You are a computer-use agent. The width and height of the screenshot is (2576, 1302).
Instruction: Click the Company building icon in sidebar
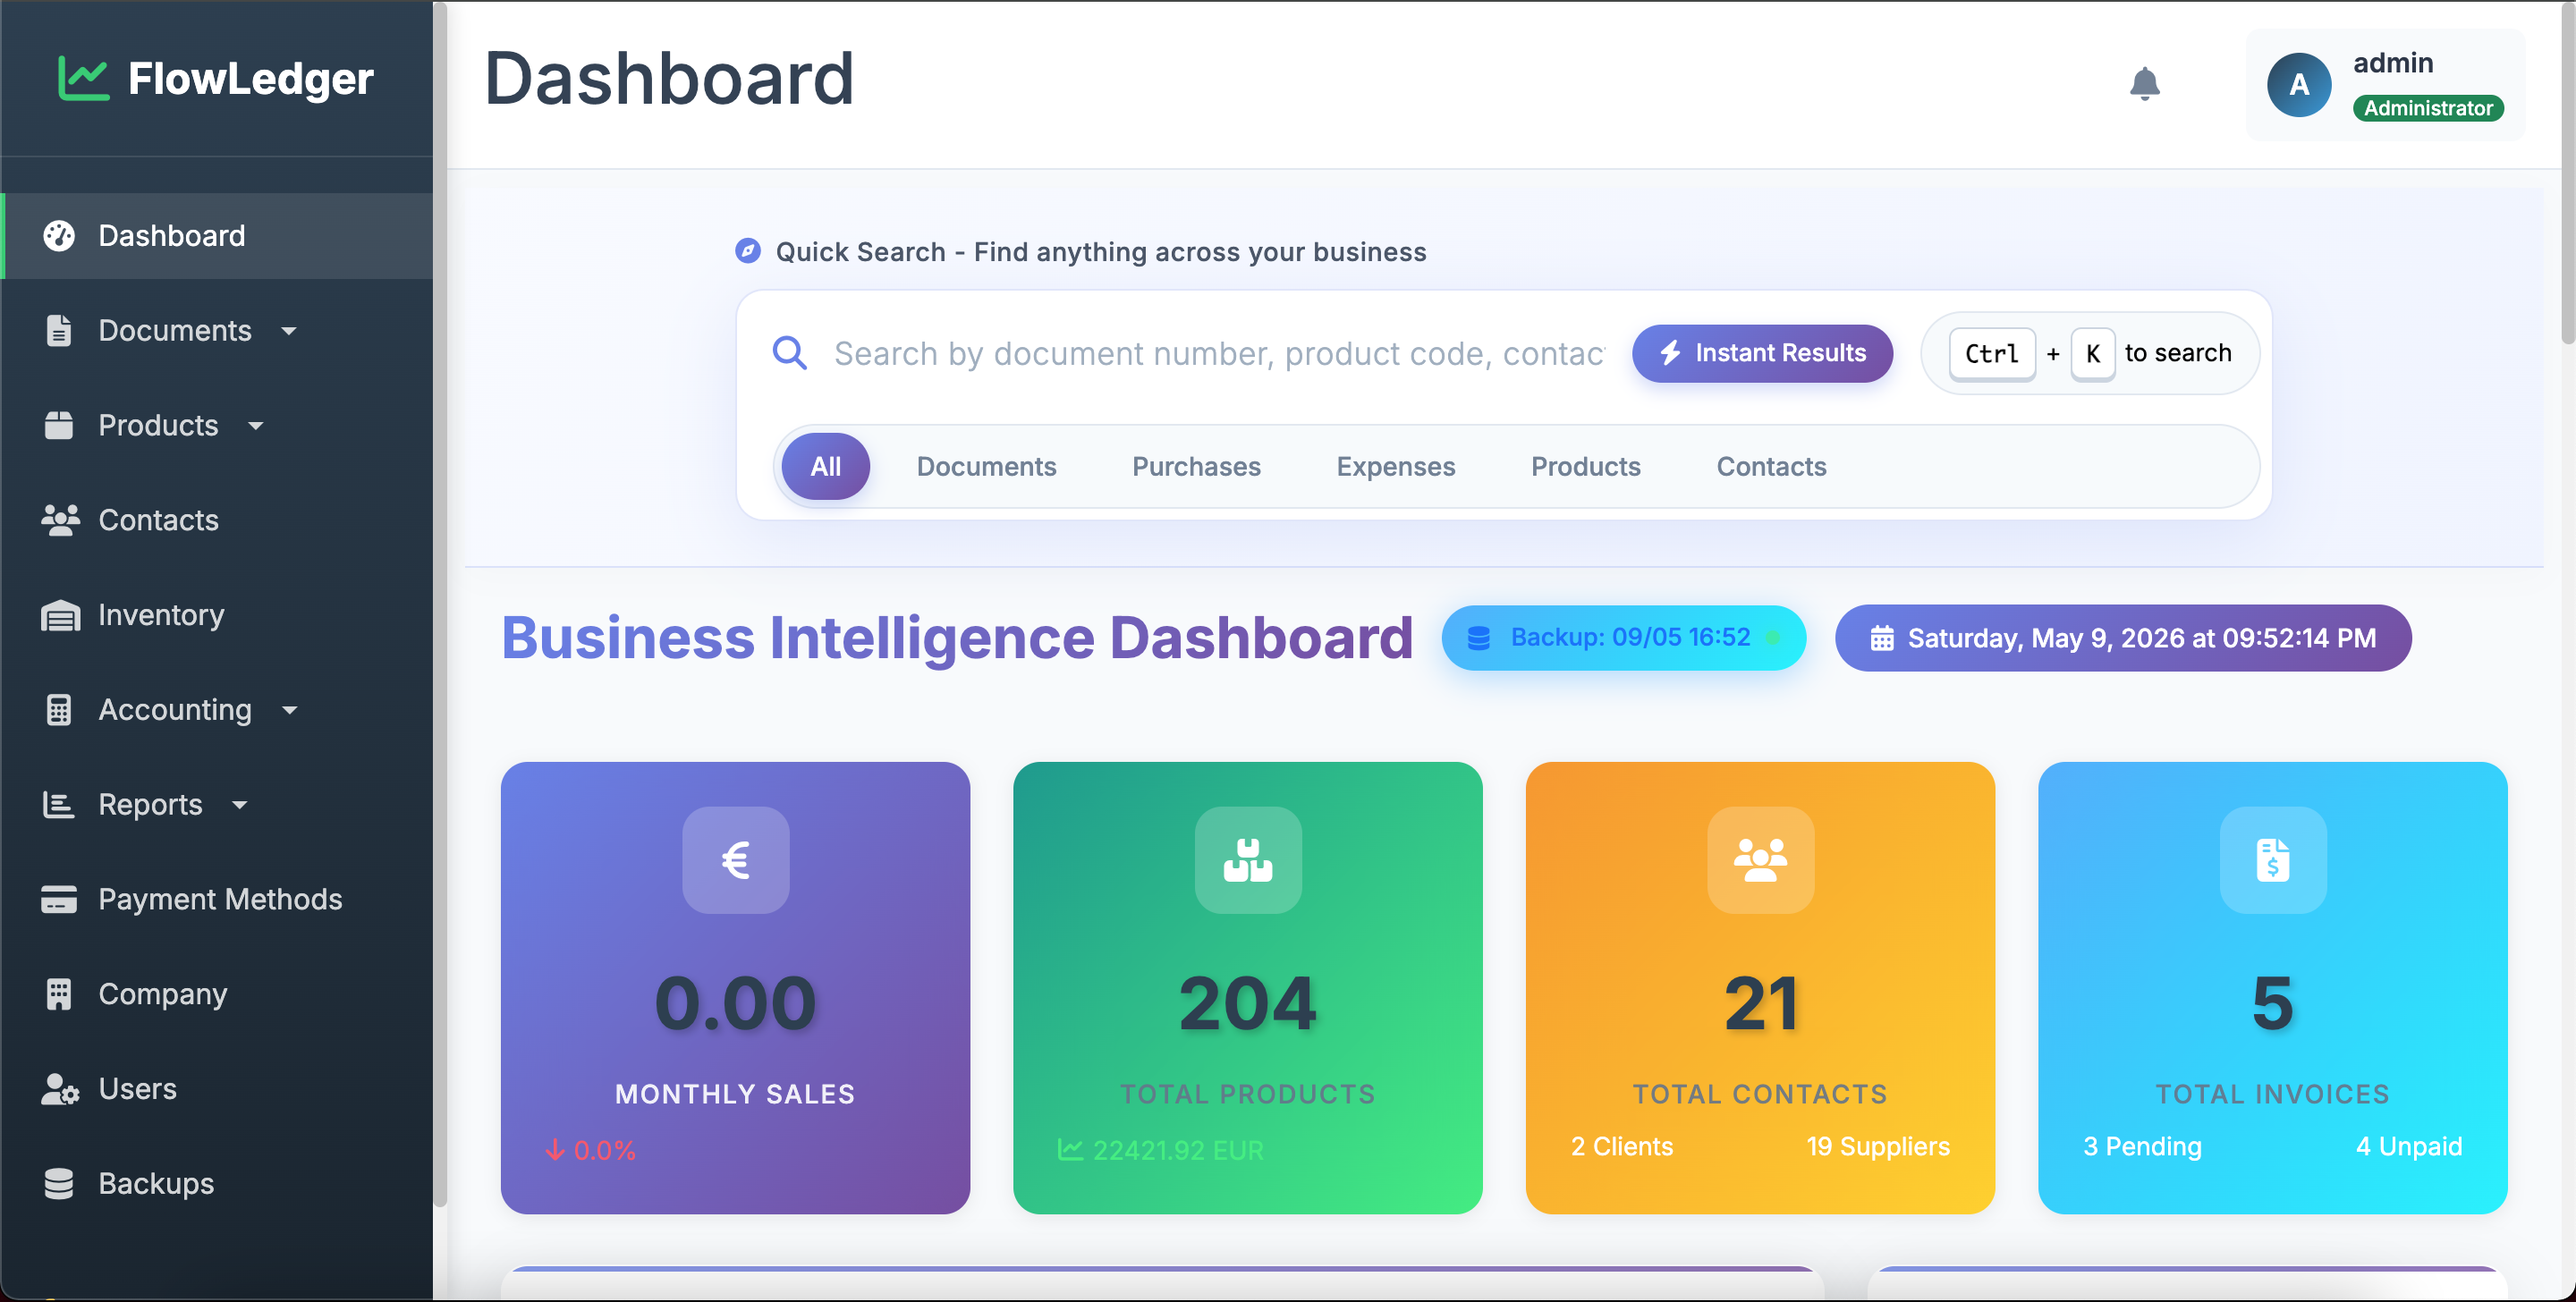coord(59,994)
